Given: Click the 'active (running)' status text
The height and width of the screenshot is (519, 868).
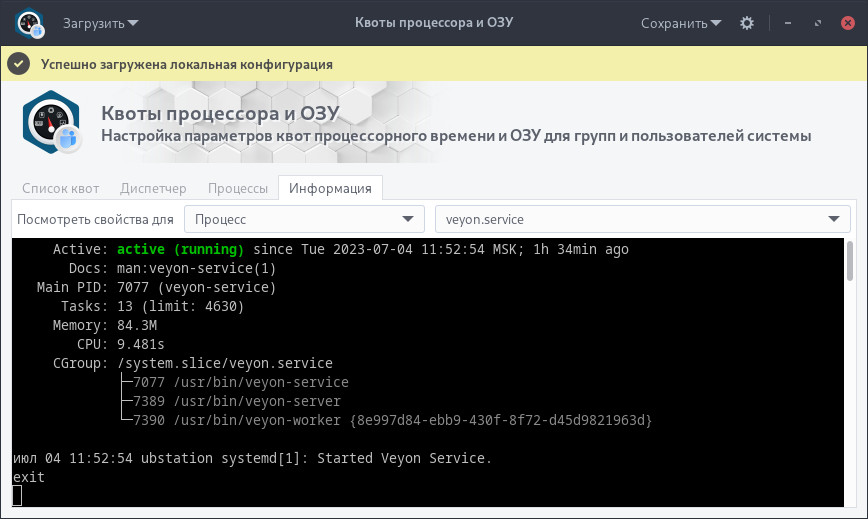Looking at the screenshot, I should coord(180,250).
